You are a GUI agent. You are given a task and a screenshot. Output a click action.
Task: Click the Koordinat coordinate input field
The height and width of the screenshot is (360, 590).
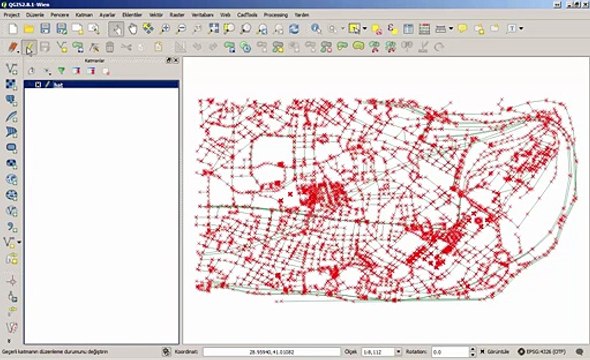pos(272,352)
